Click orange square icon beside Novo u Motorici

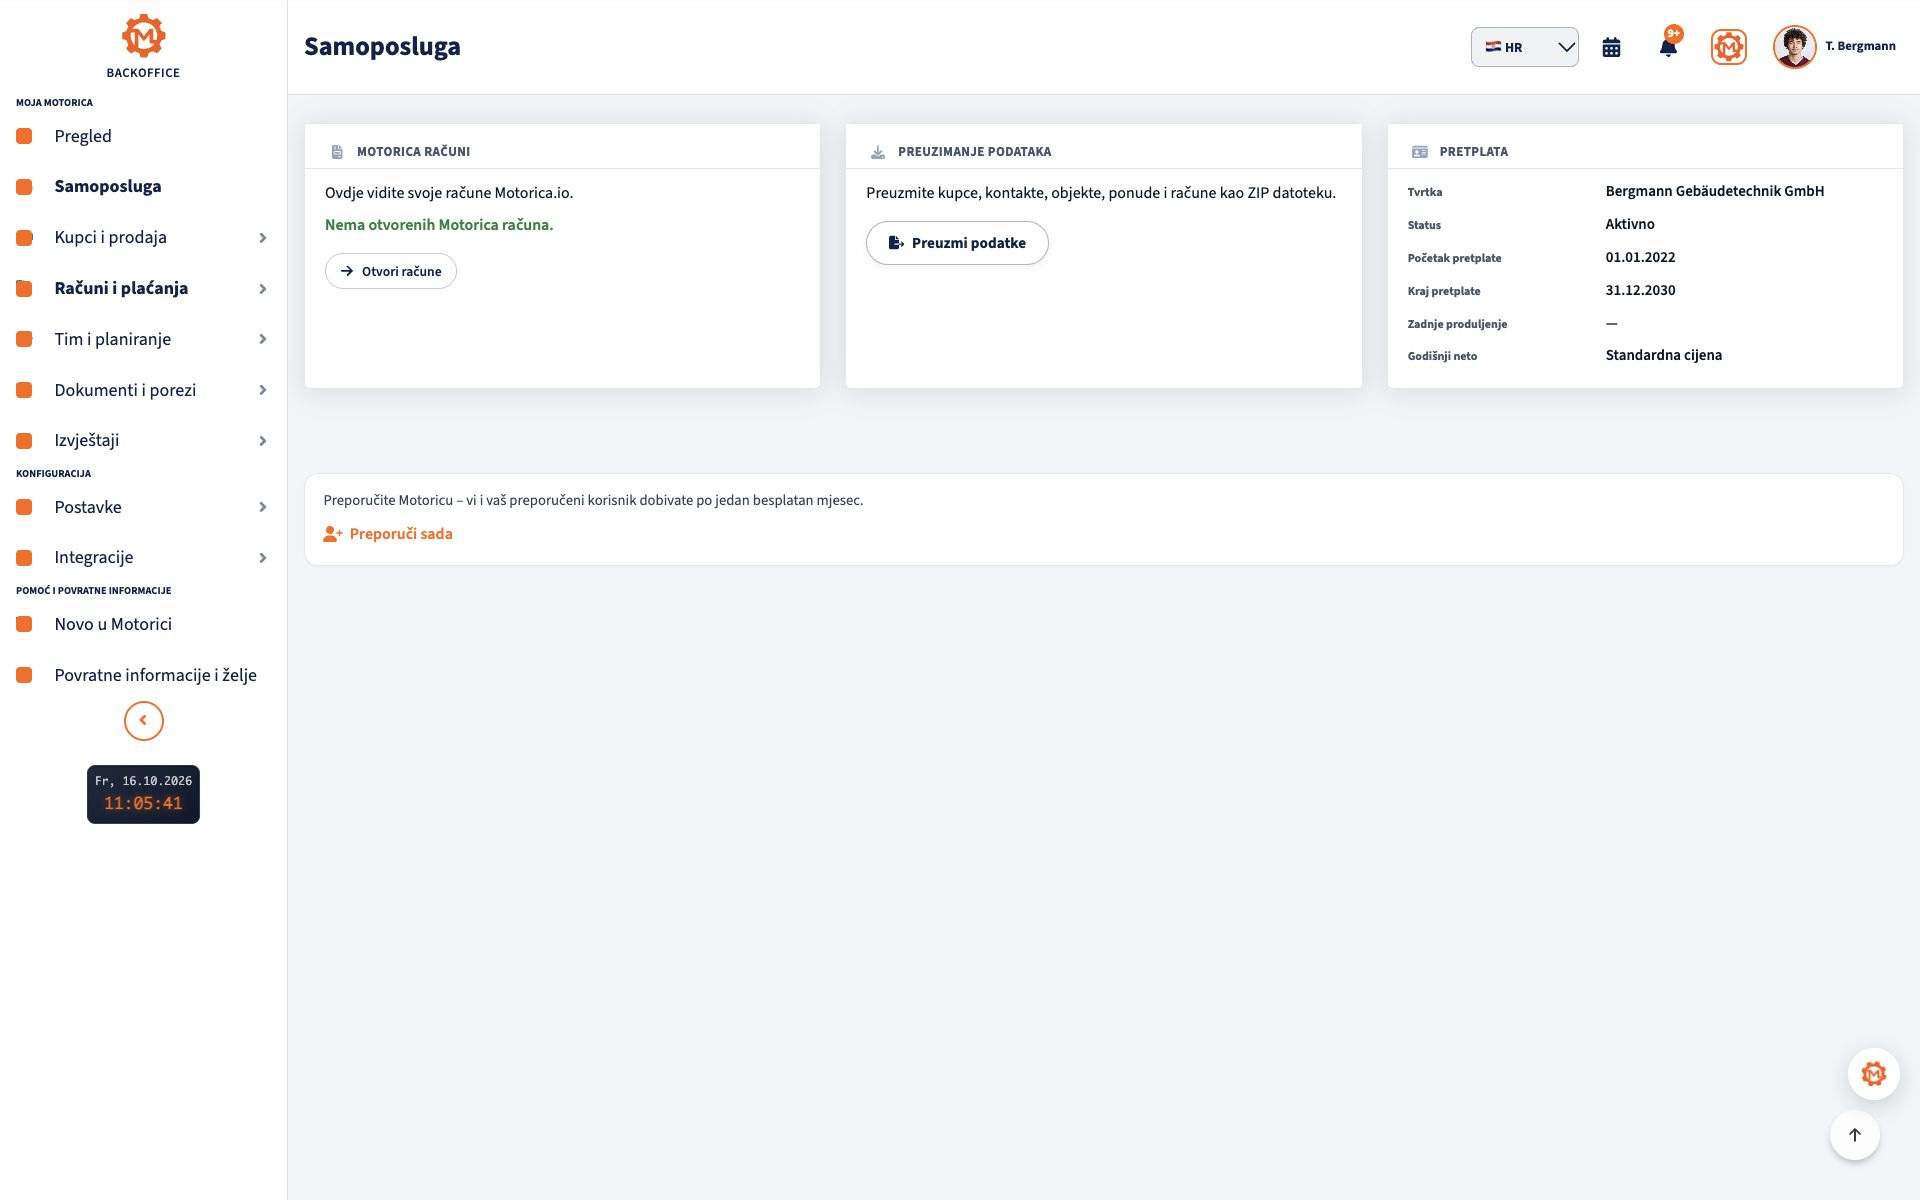[x=25, y=624]
